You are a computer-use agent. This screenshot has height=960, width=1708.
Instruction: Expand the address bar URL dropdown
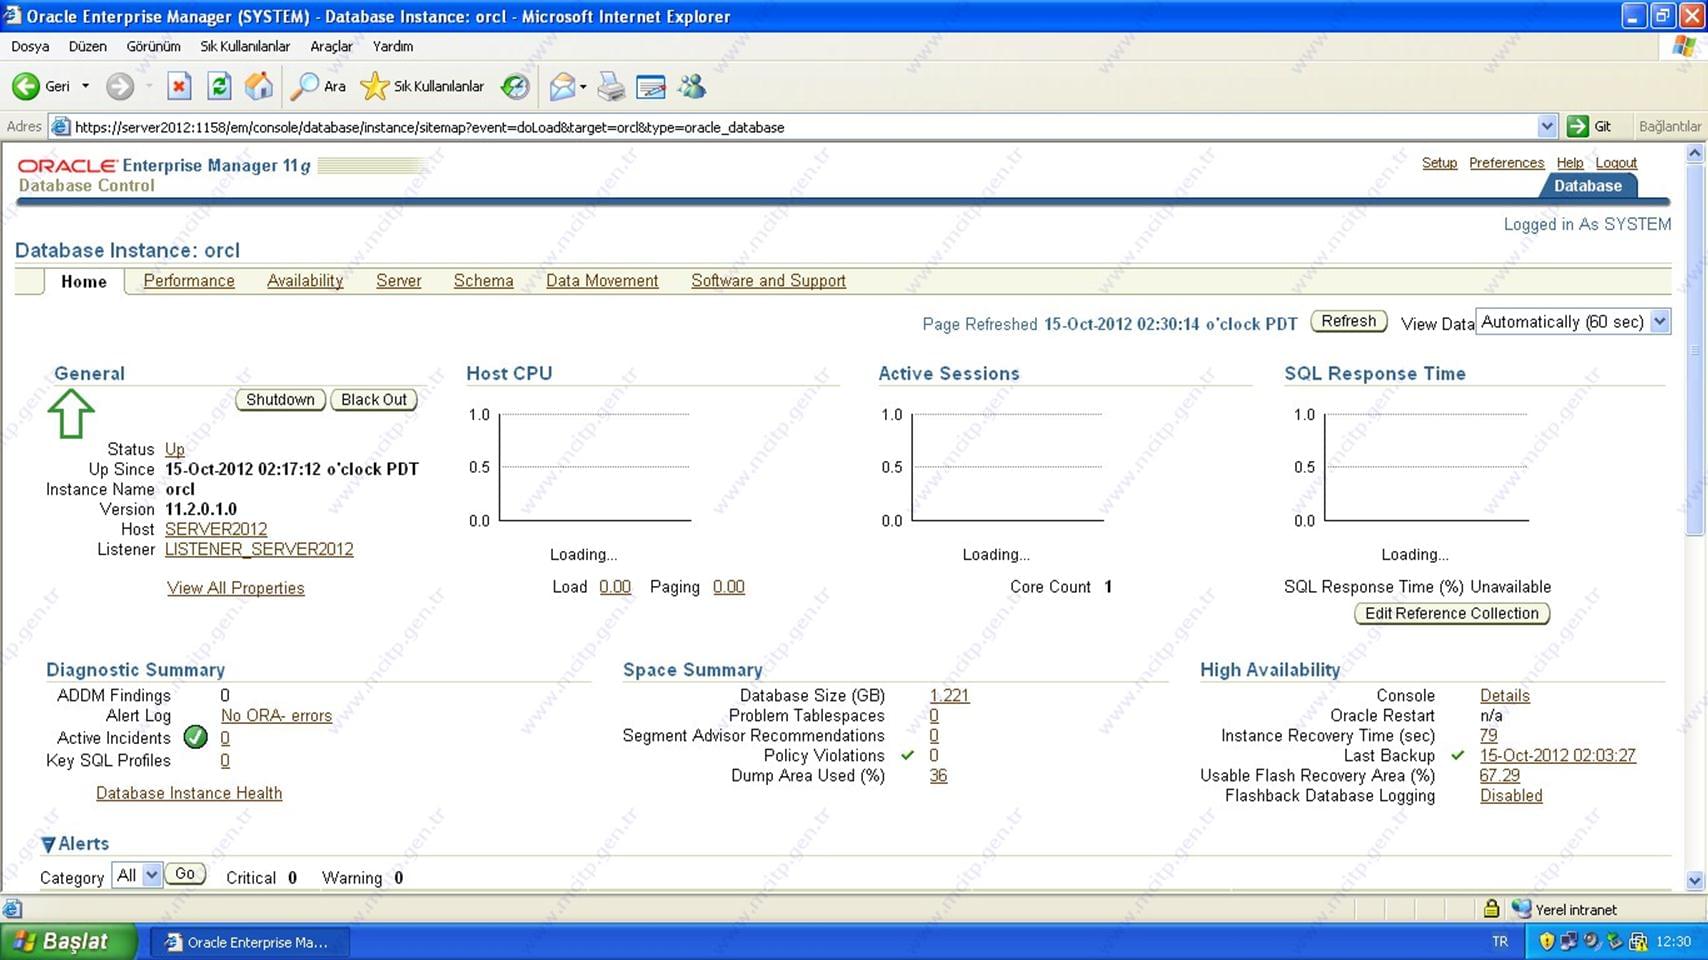click(x=1547, y=126)
